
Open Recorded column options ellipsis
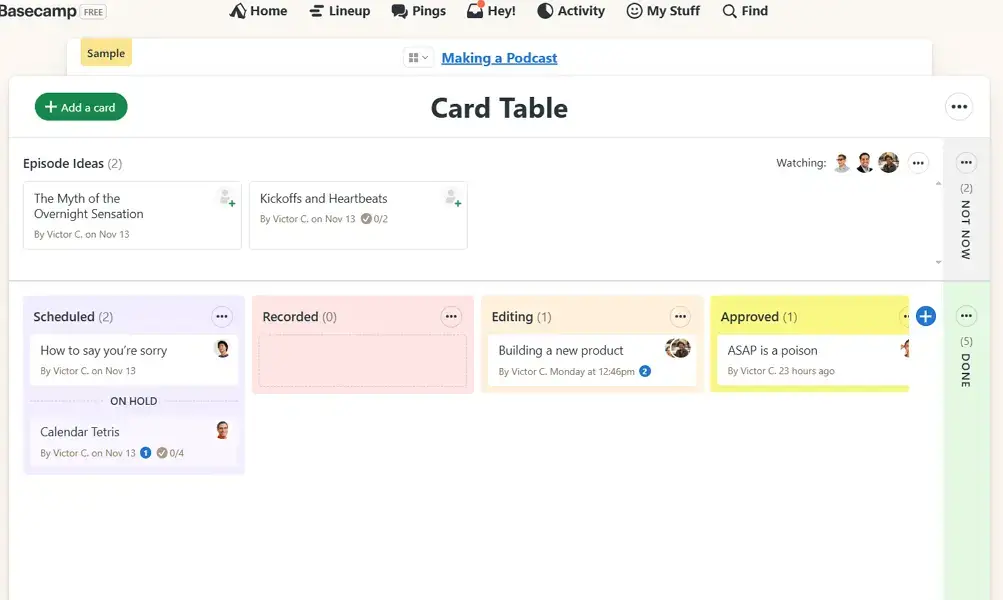pos(451,316)
